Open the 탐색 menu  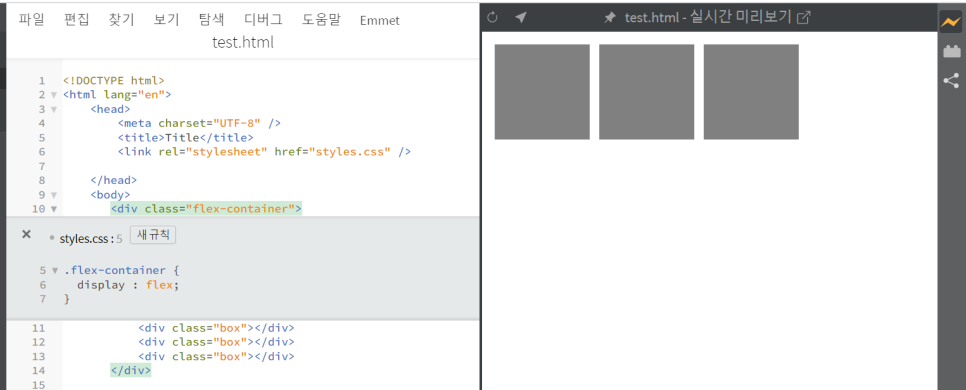point(212,20)
